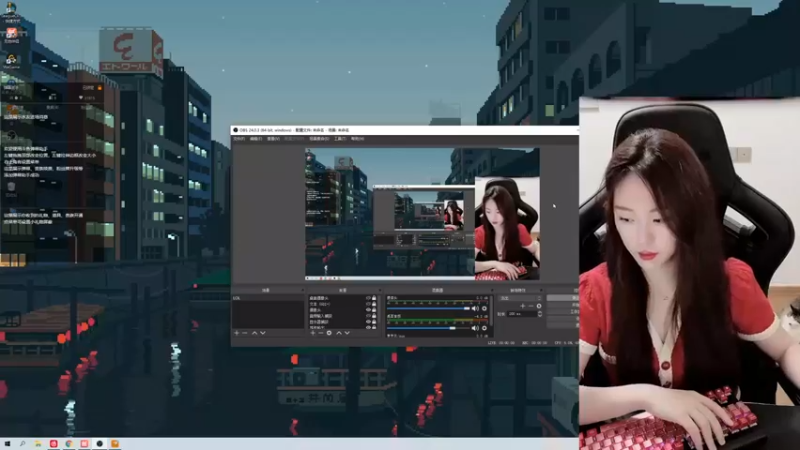Toggle visibility eye of the second source
800x450 pixels.
[x=368, y=304]
